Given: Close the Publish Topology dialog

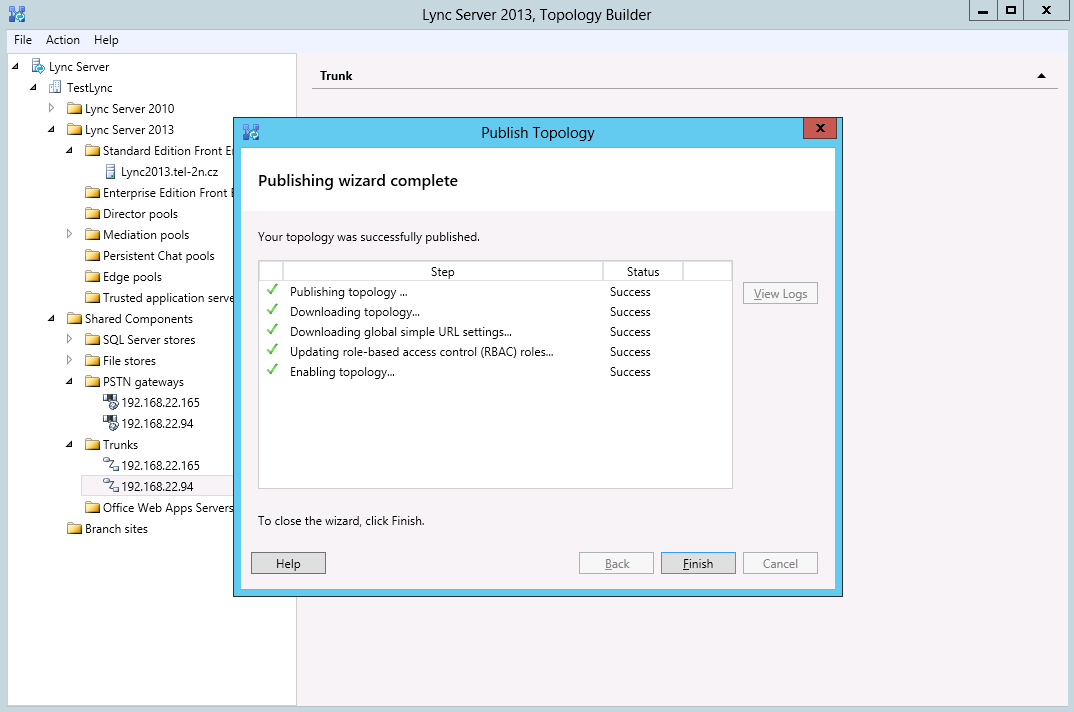Looking at the screenshot, I should point(819,129).
